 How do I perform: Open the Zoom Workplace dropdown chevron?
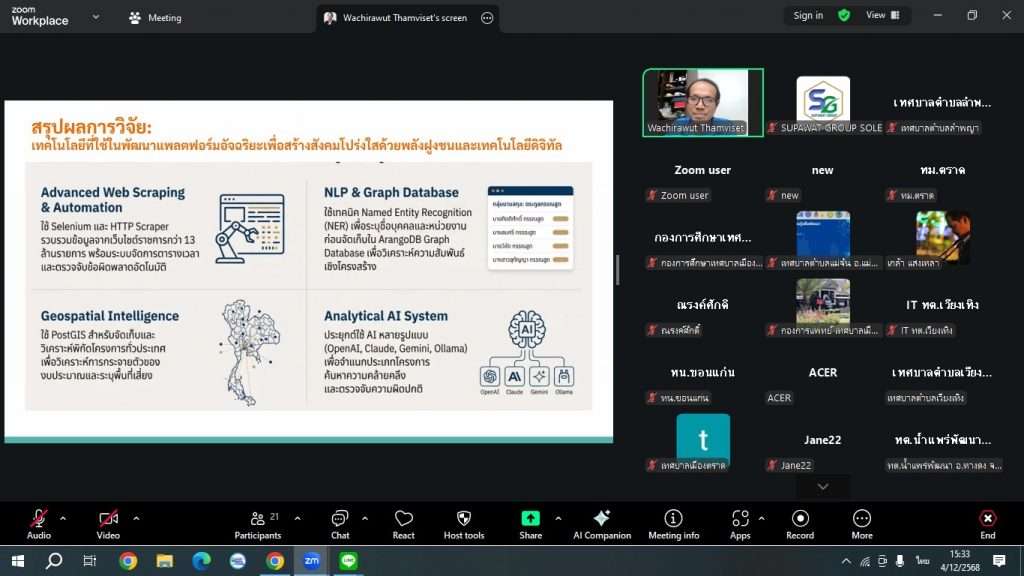[96, 17]
